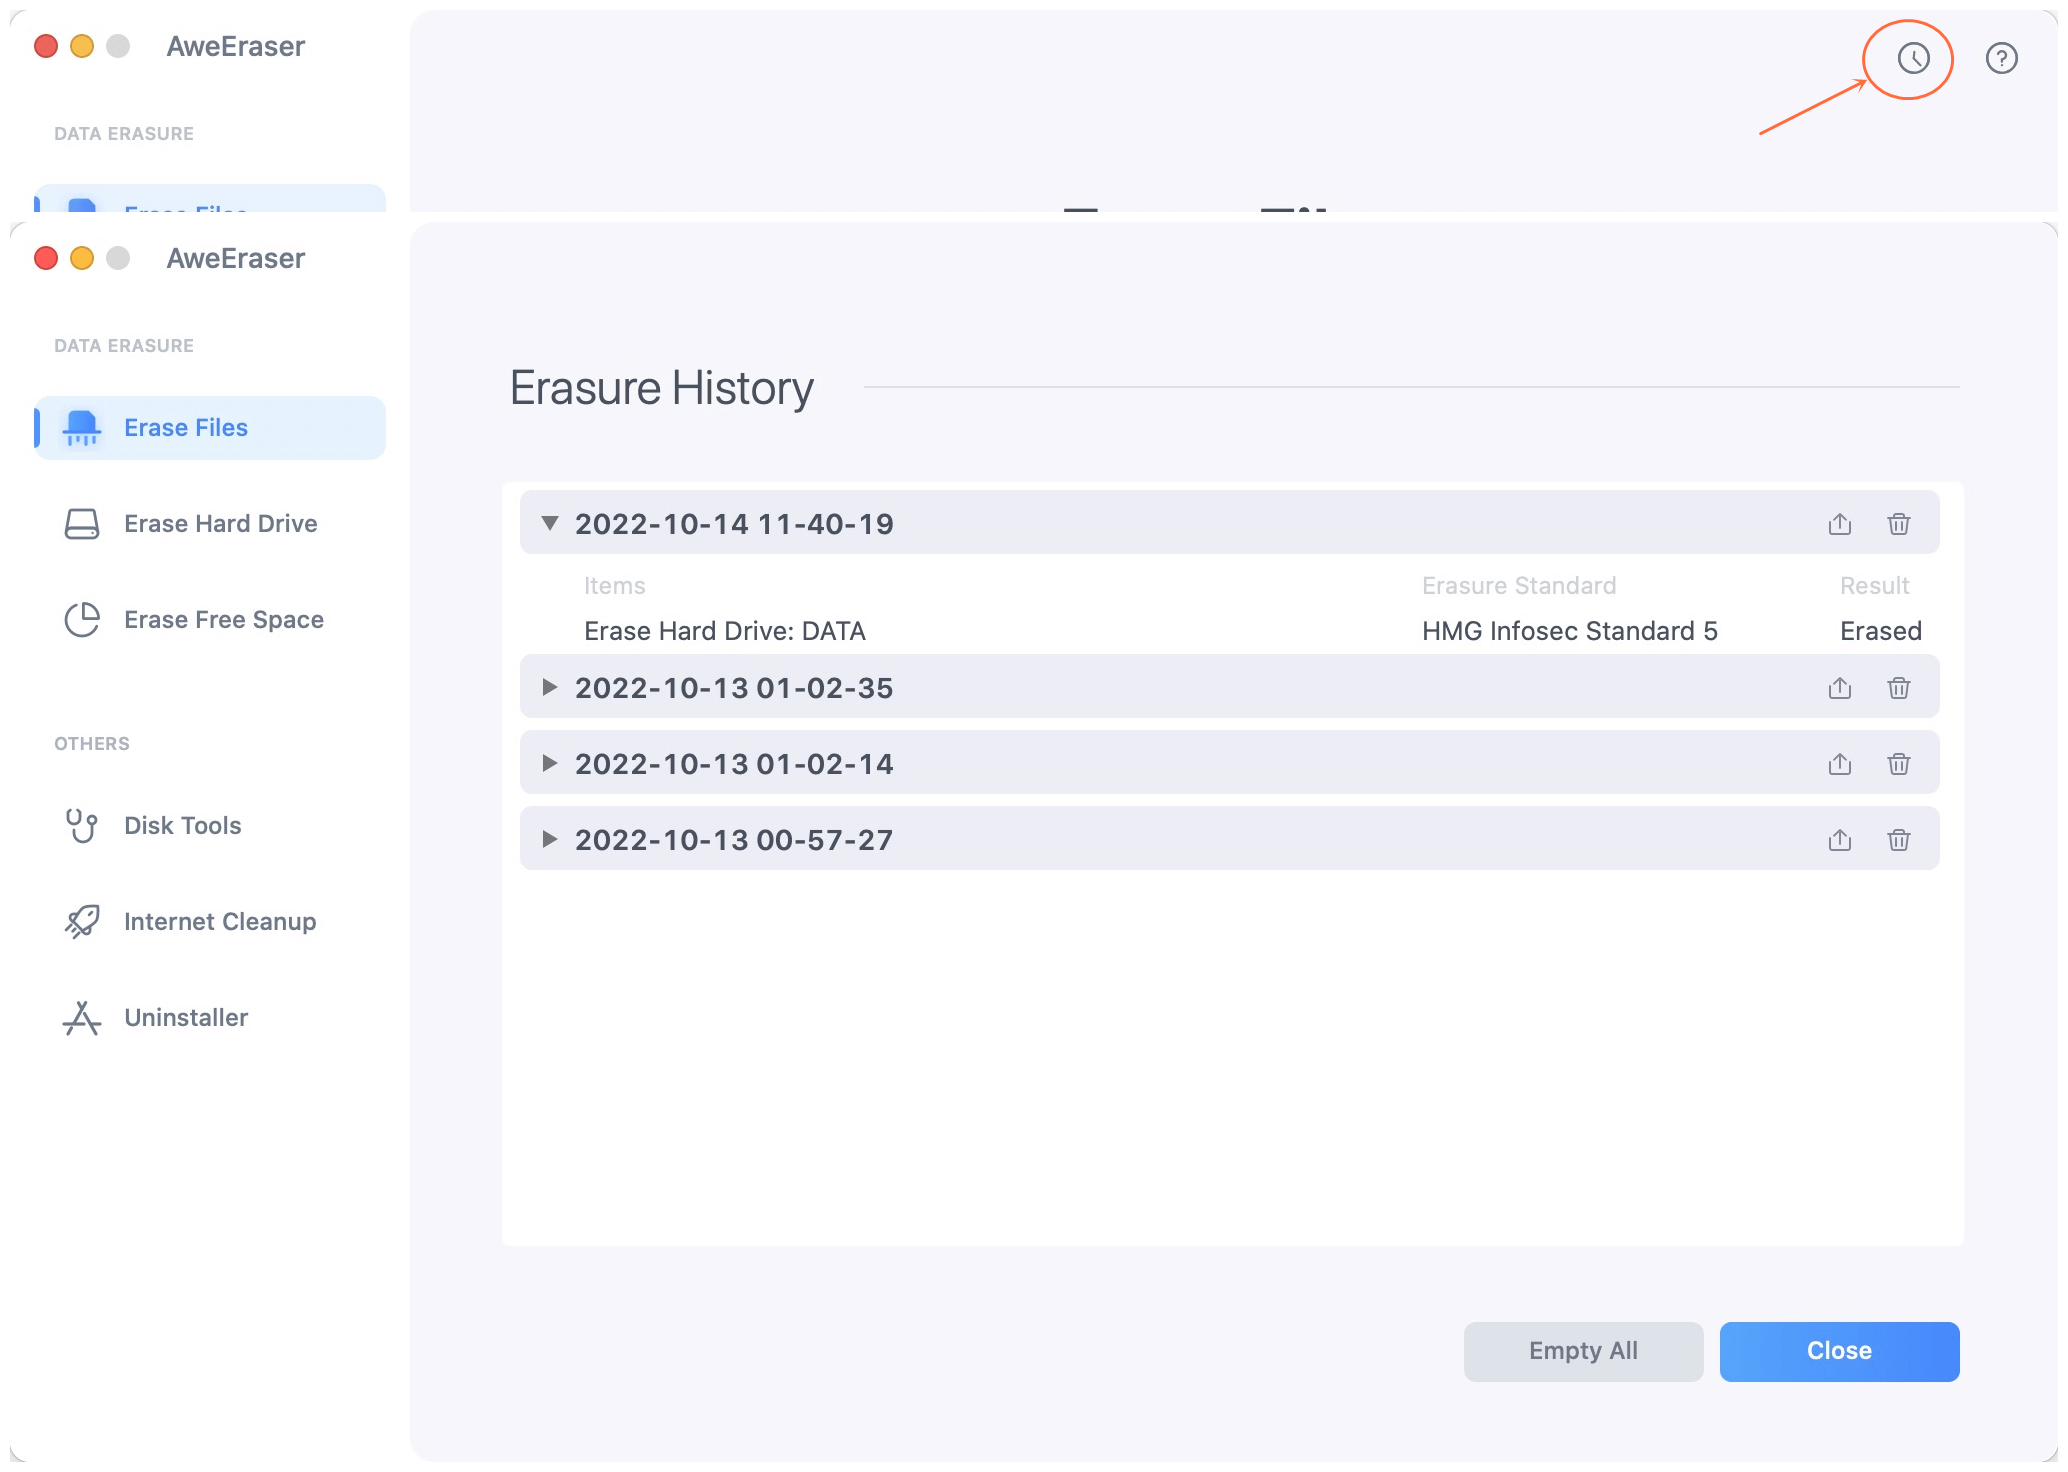Delete the 2022-10-13 00-57-27 record
The width and height of the screenshot is (2068, 1472).
coord(1898,839)
